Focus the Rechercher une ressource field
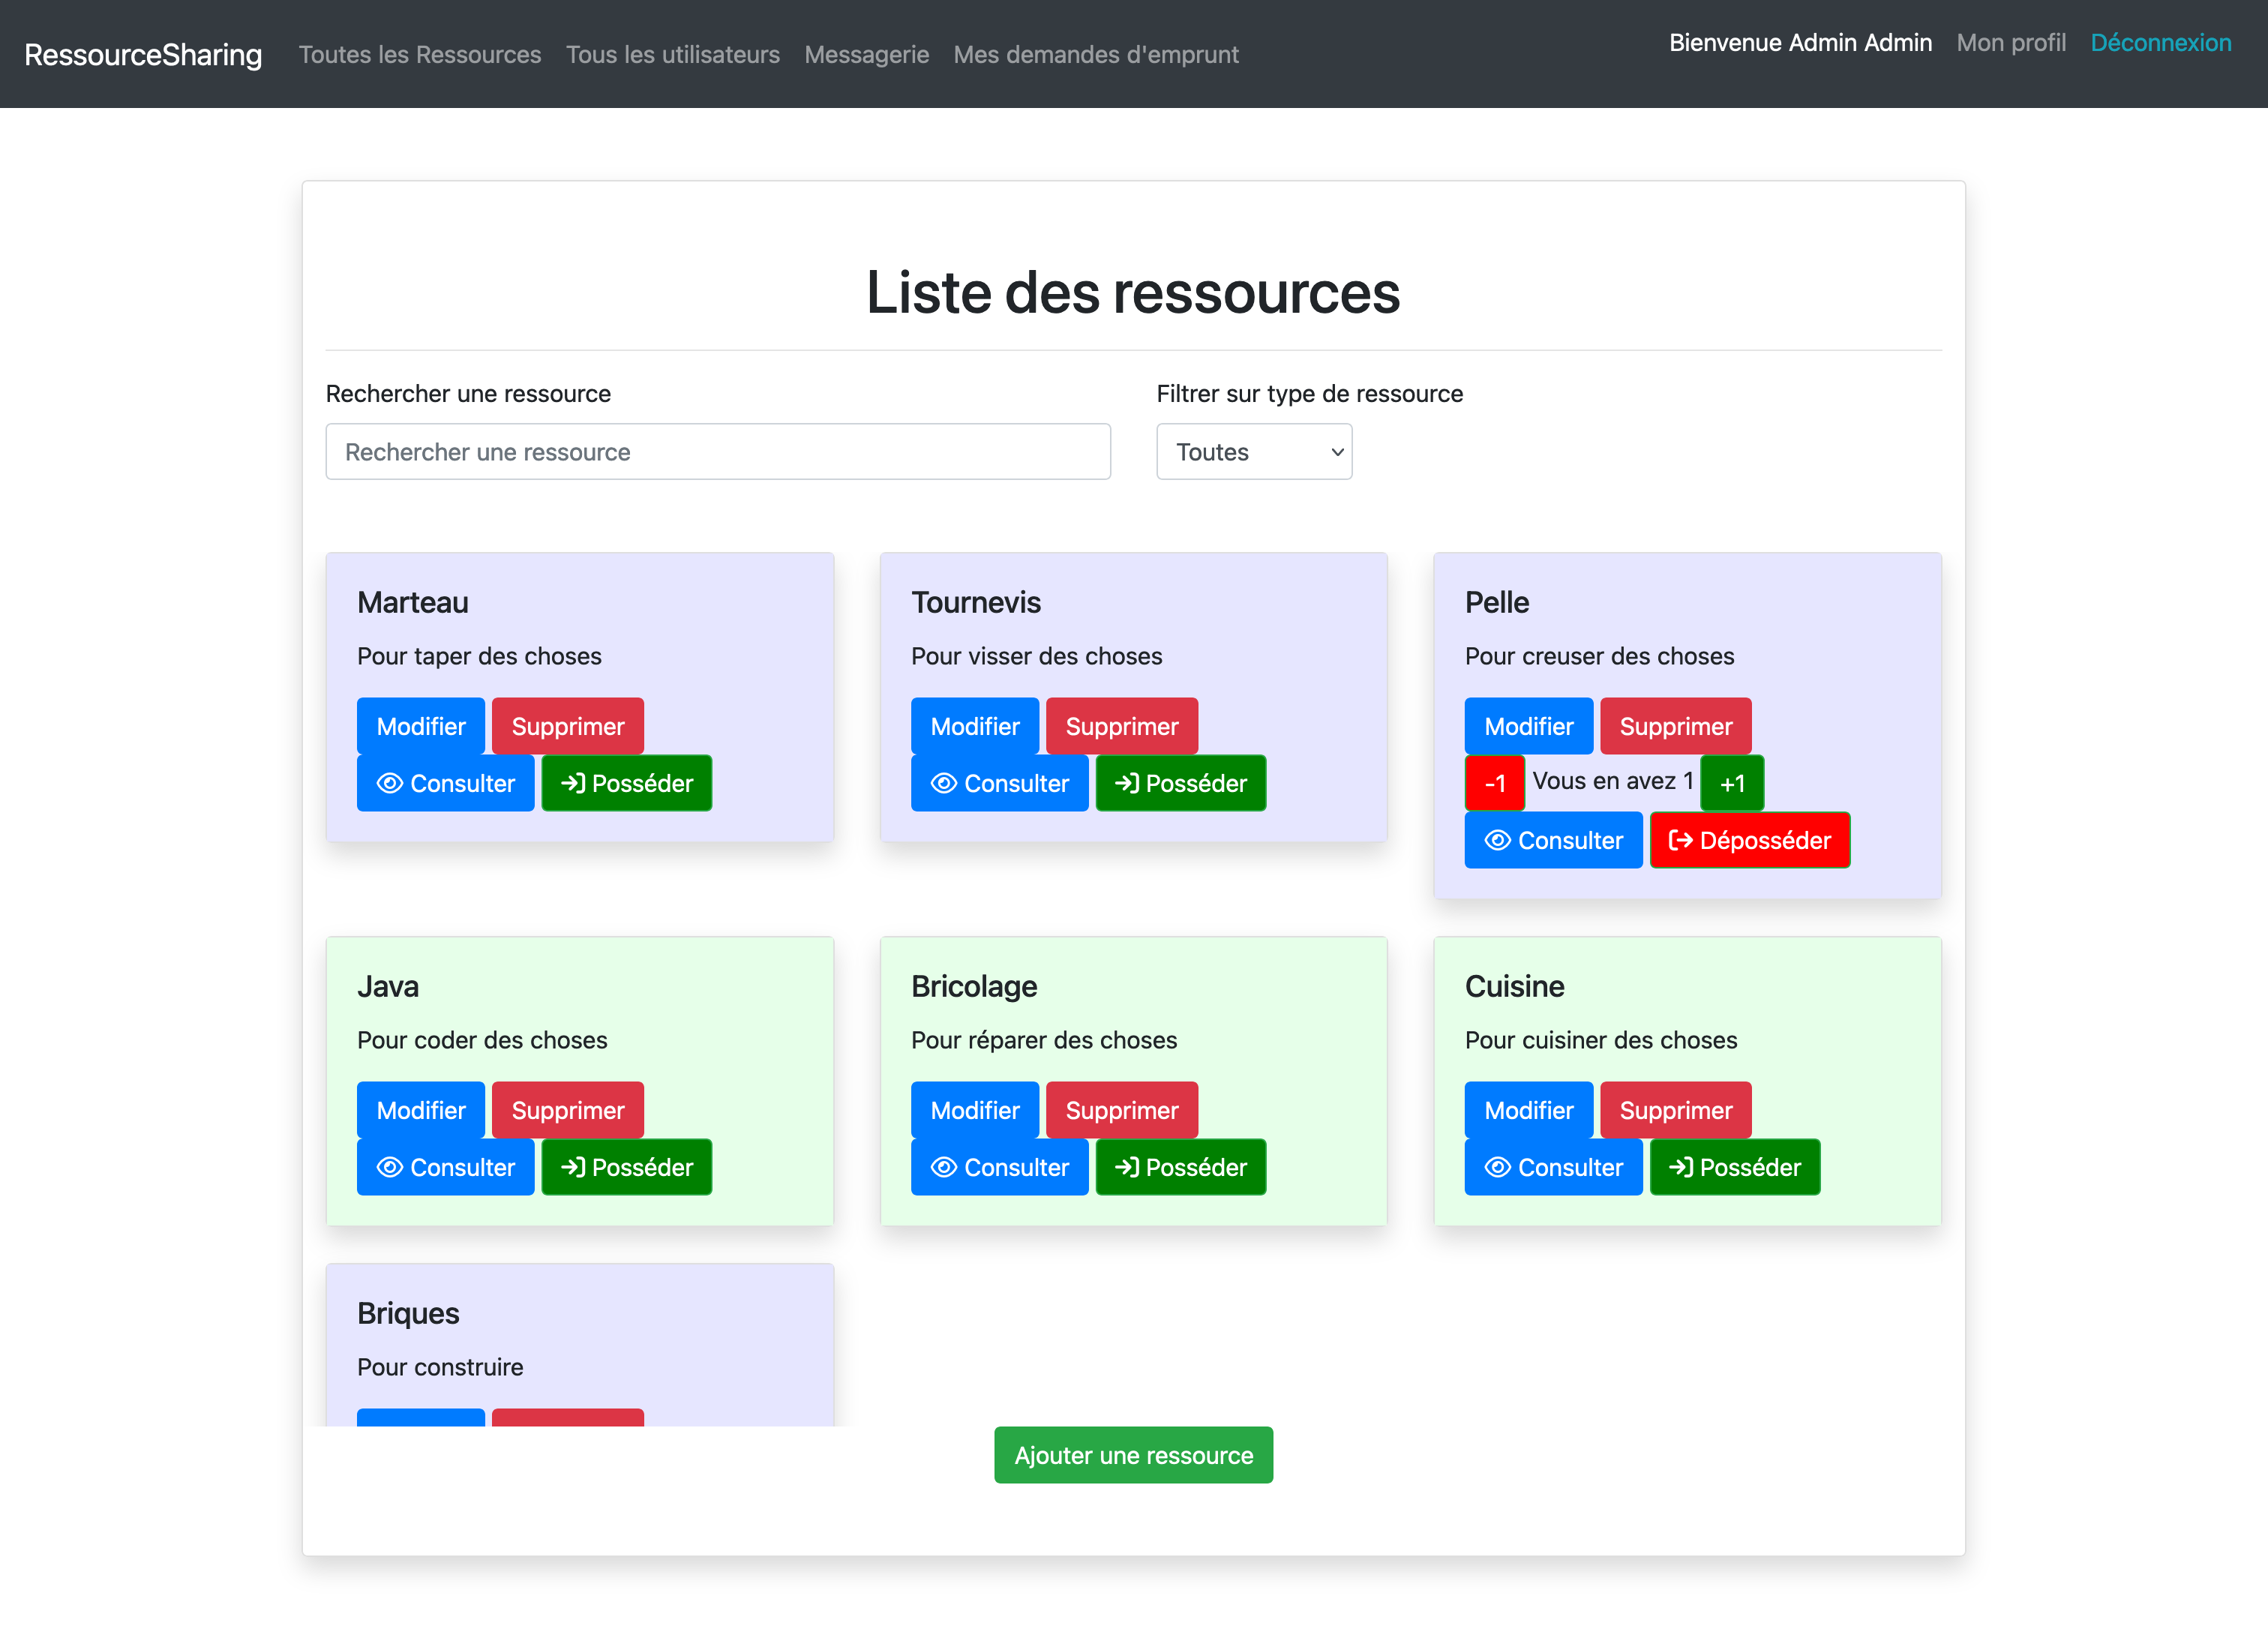This screenshot has width=2268, height=1629. tap(718, 452)
